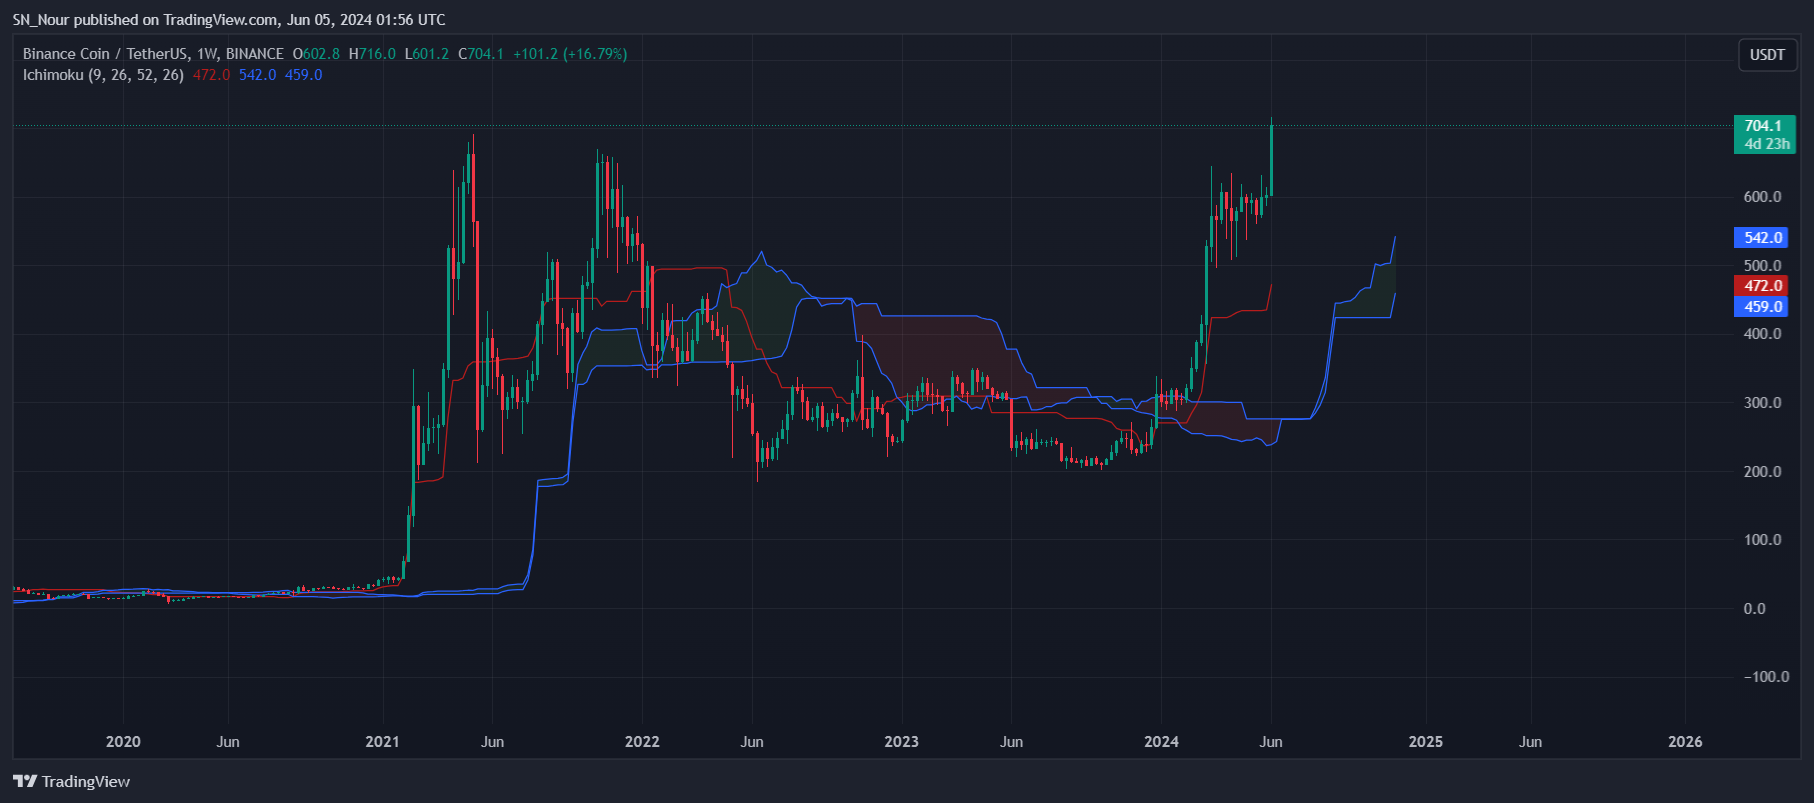The height and width of the screenshot is (803, 1814).
Task: Click the −100.0 price axis value
Action: (1766, 677)
